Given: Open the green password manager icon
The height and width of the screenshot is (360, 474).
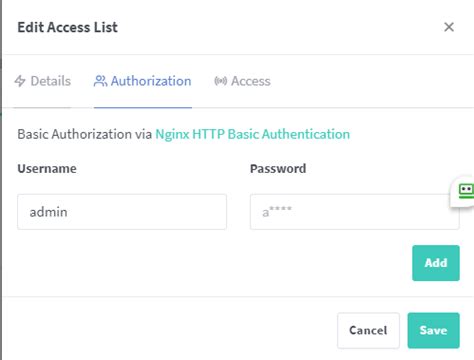Looking at the screenshot, I should pos(466,191).
